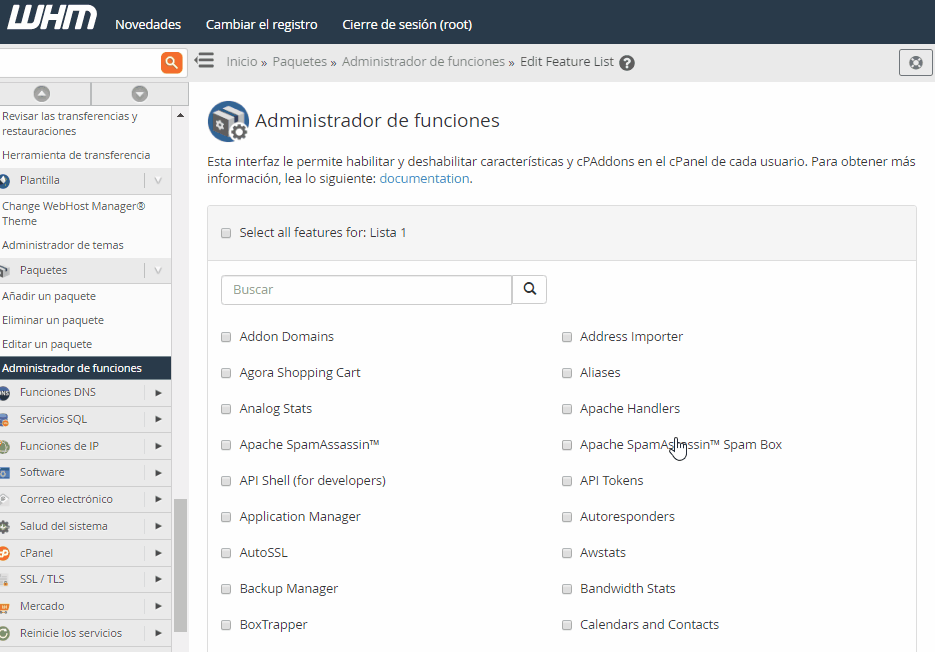
Task: Click the cPanel section icon
Action: (x=5, y=554)
